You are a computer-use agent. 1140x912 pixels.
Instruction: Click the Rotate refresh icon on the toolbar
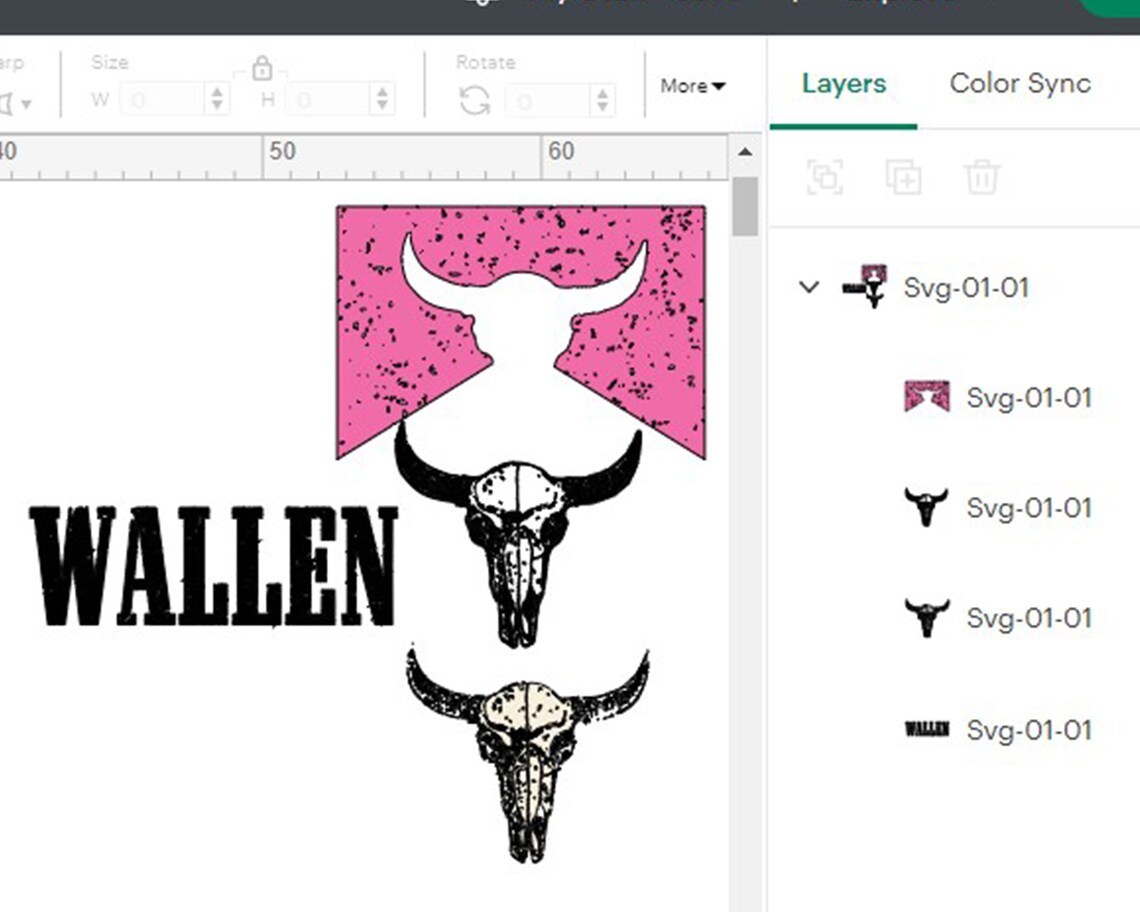pos(477,99)
